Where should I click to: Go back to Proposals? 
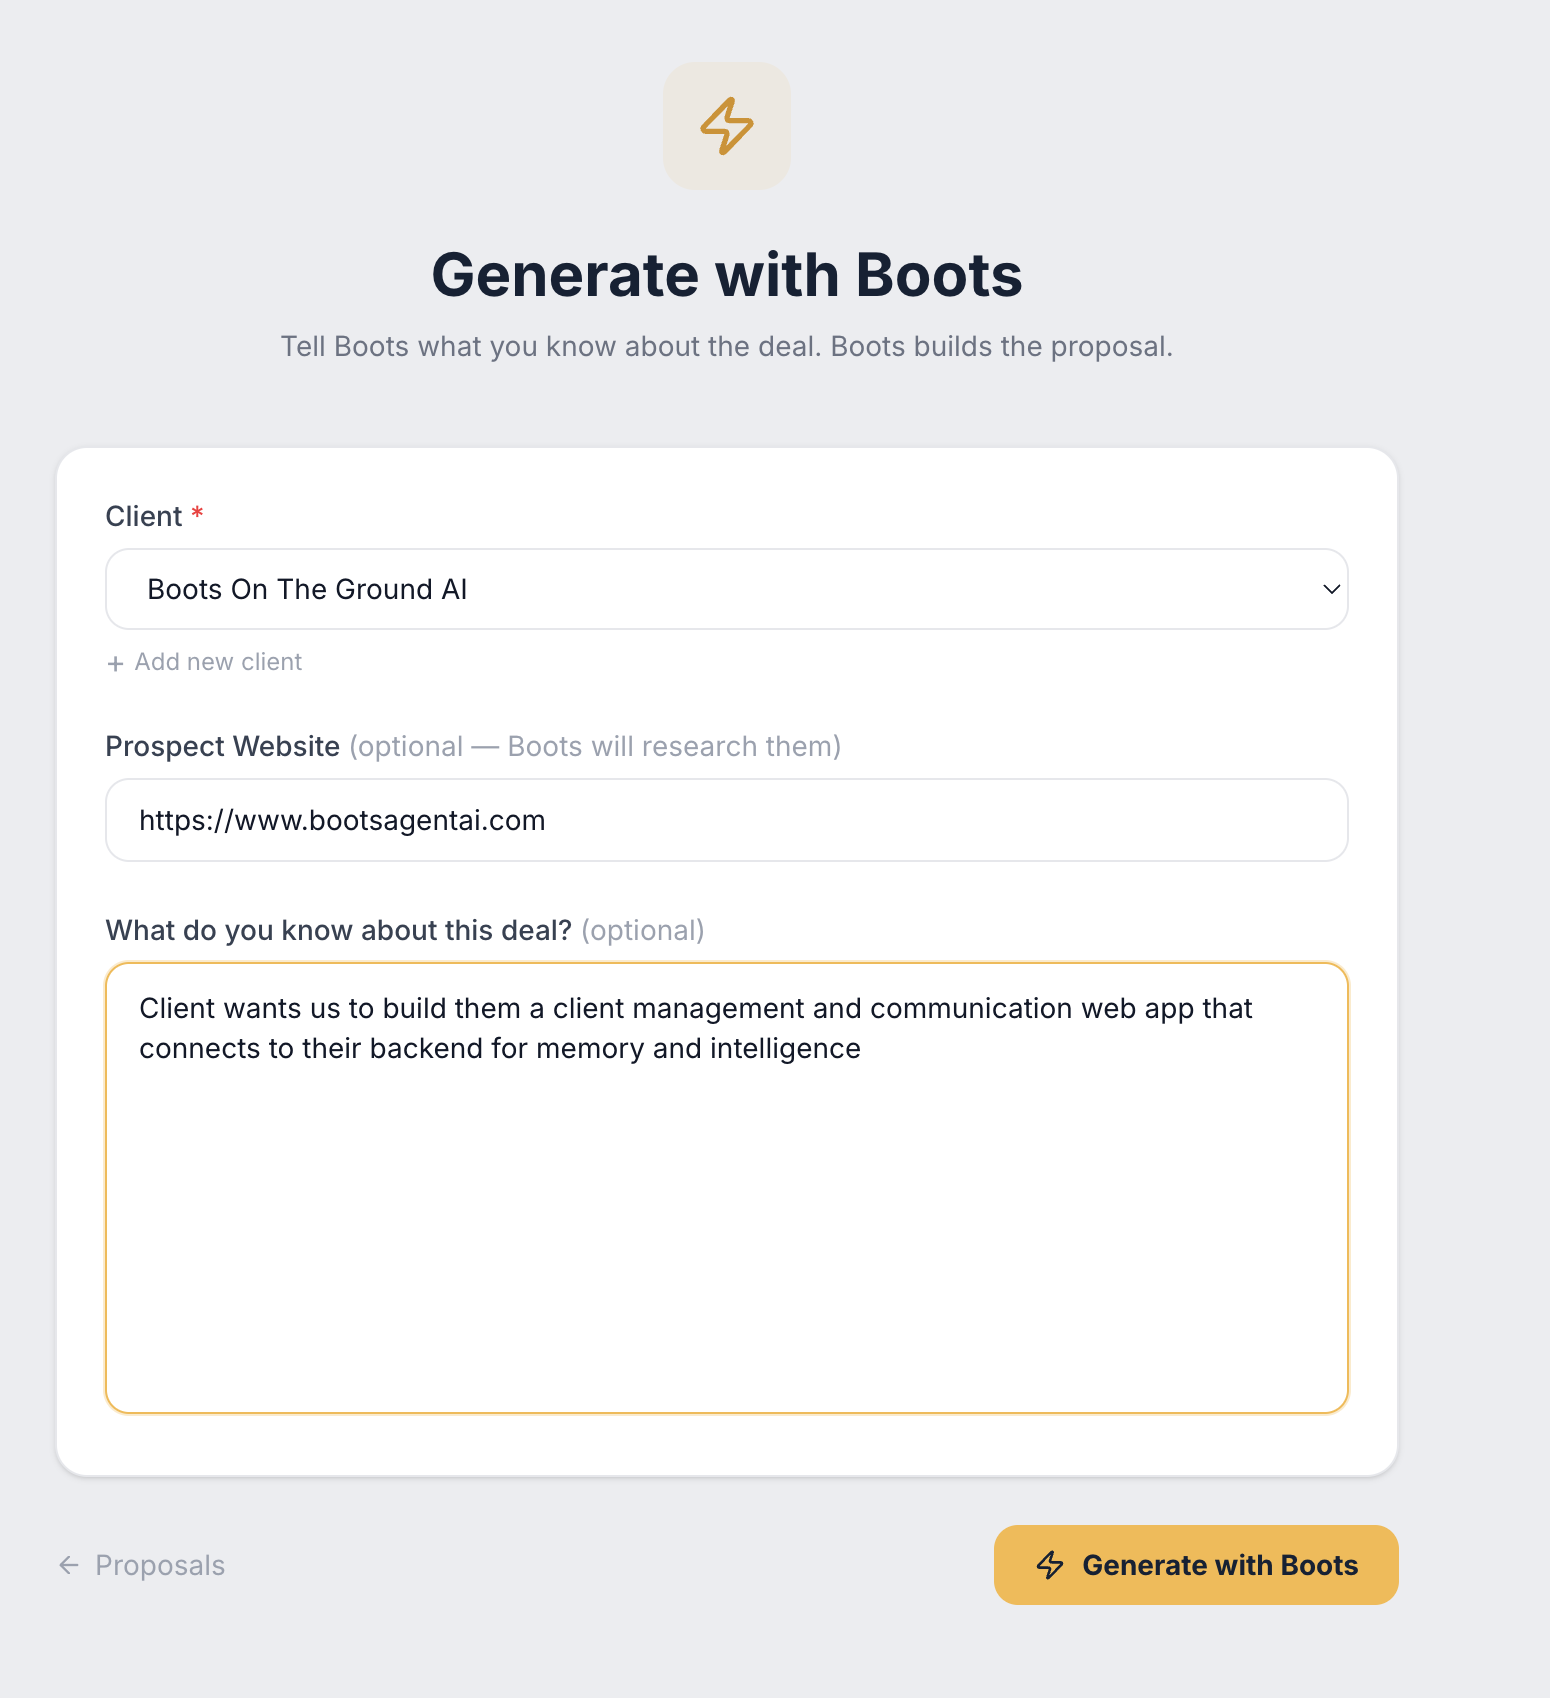(x=160, y=1565)
